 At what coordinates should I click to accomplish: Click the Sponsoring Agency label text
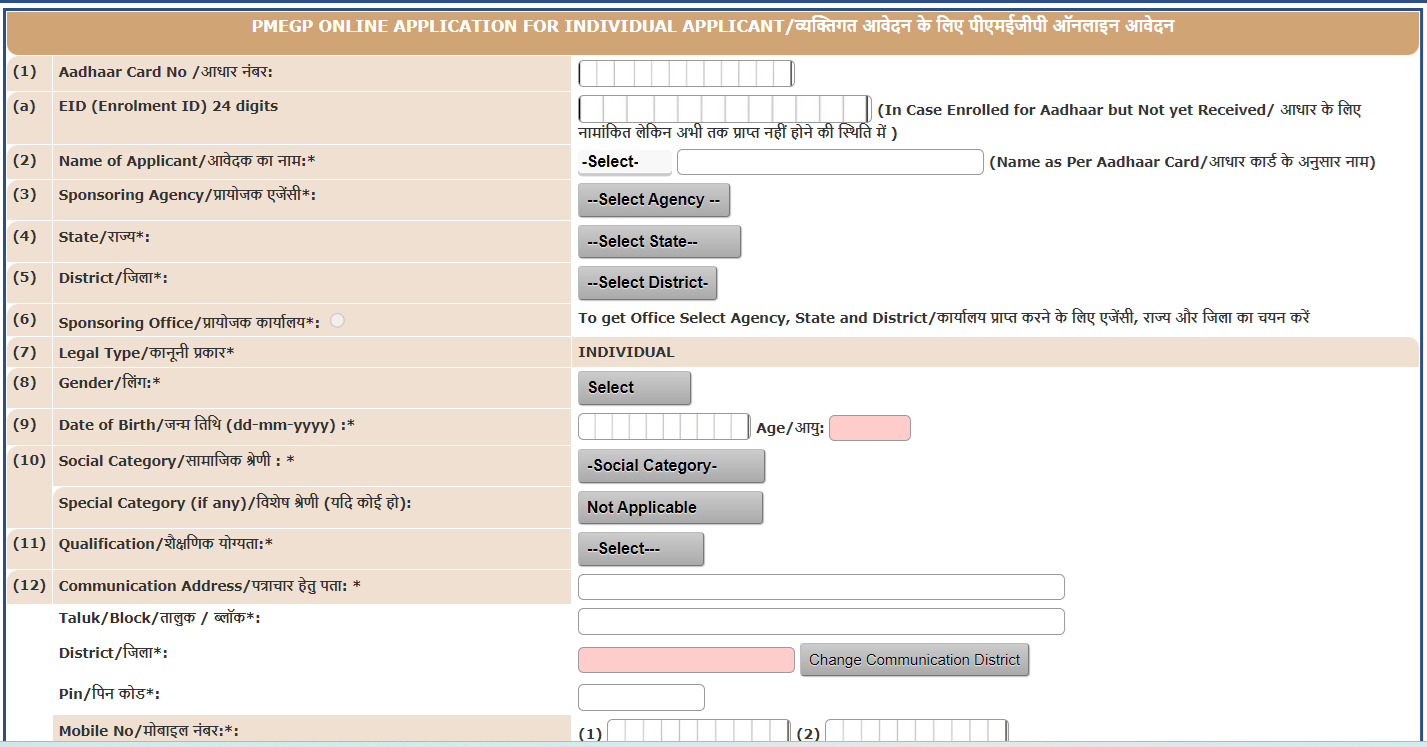[x=188, y=195]
